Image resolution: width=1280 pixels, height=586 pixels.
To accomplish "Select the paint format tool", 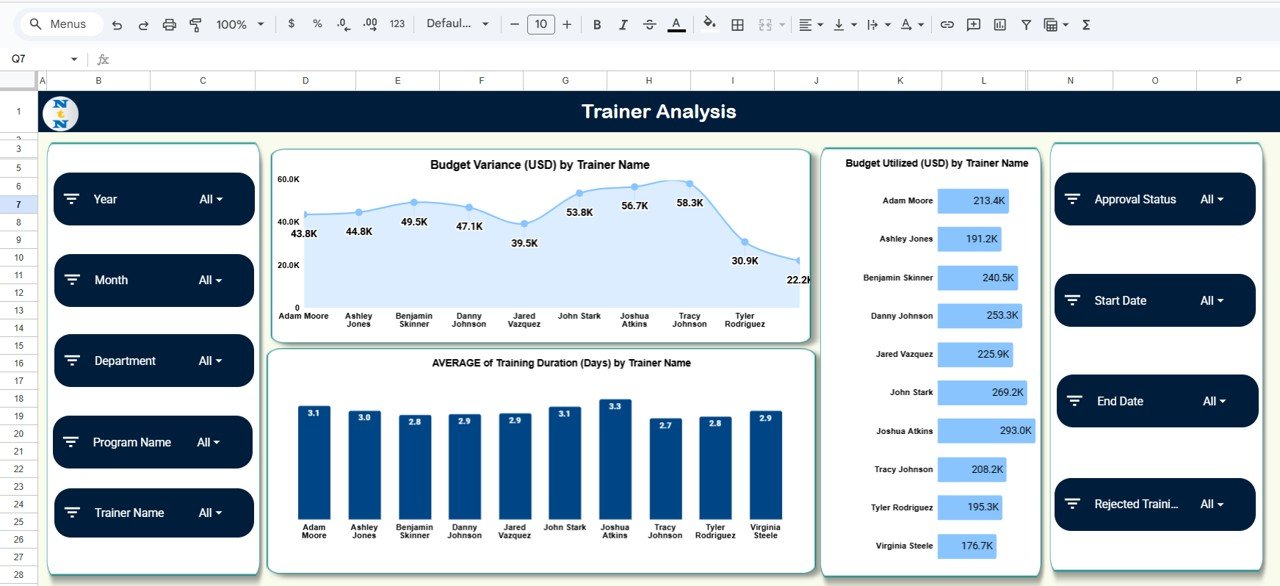I will pos(196,24).
